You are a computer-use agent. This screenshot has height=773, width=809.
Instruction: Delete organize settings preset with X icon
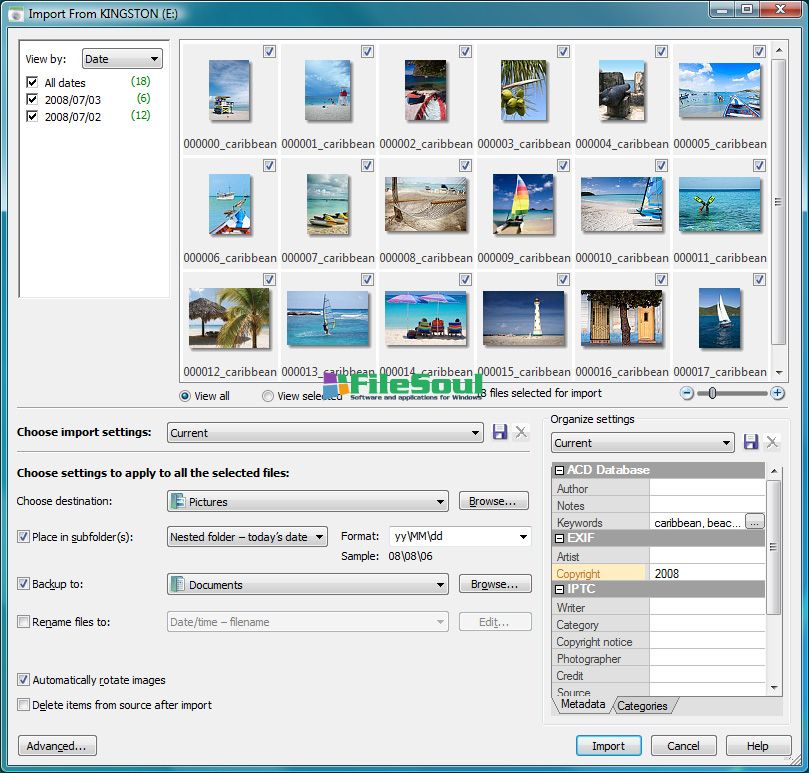coord(772,442)
